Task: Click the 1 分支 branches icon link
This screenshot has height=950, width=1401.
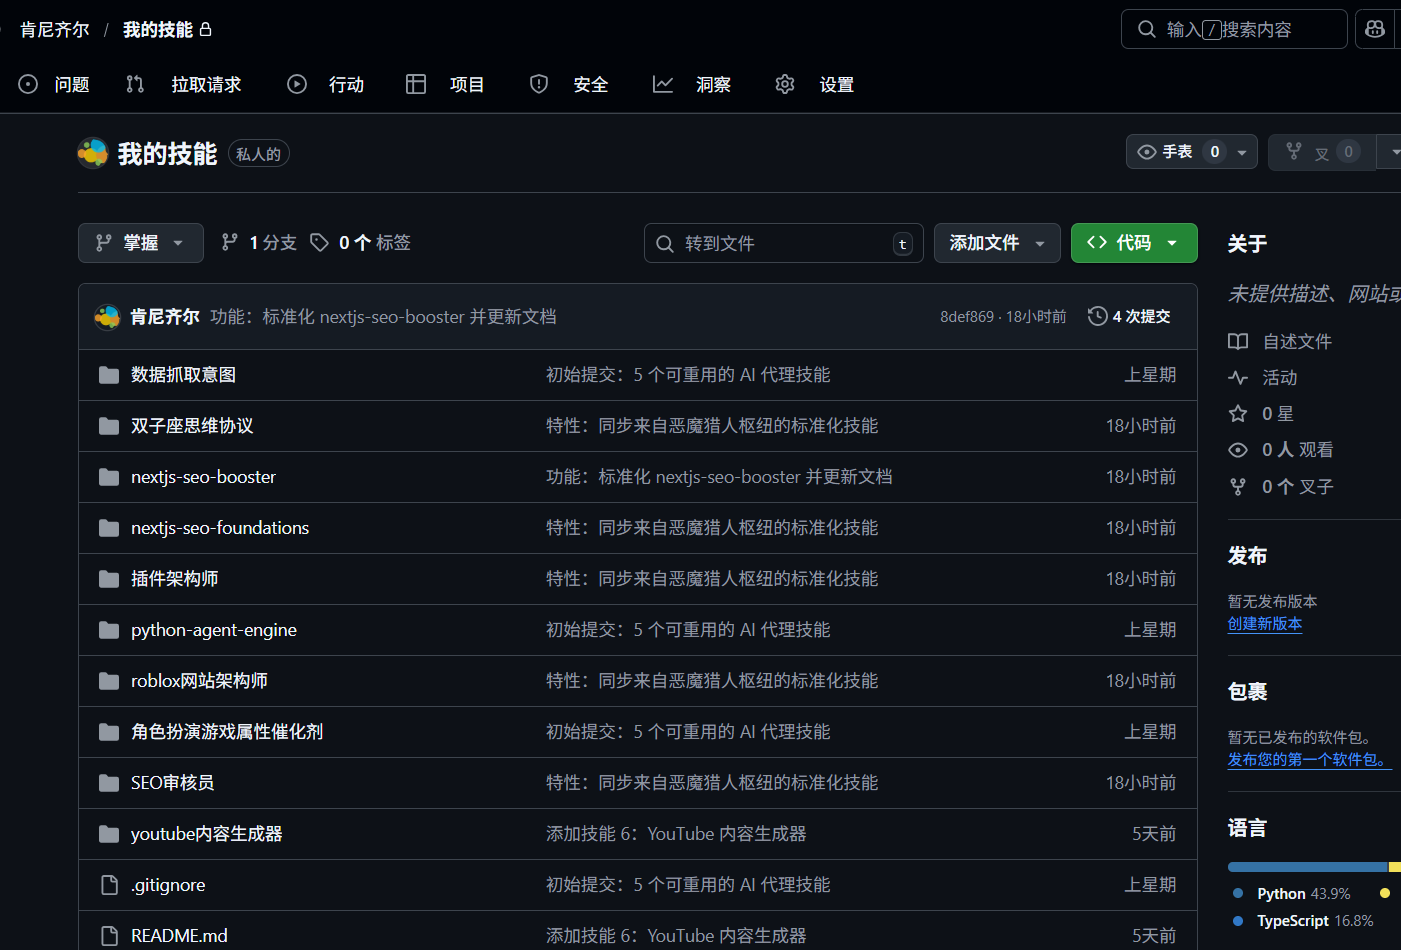Action: coord(230,242)
